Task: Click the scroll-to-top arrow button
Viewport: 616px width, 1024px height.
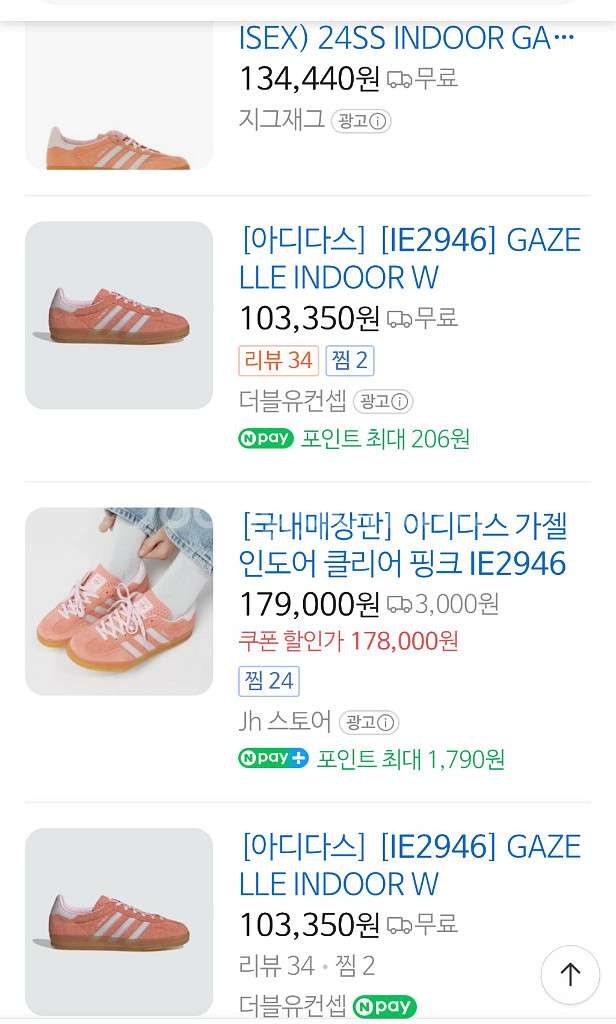Action: click(570, 975)
